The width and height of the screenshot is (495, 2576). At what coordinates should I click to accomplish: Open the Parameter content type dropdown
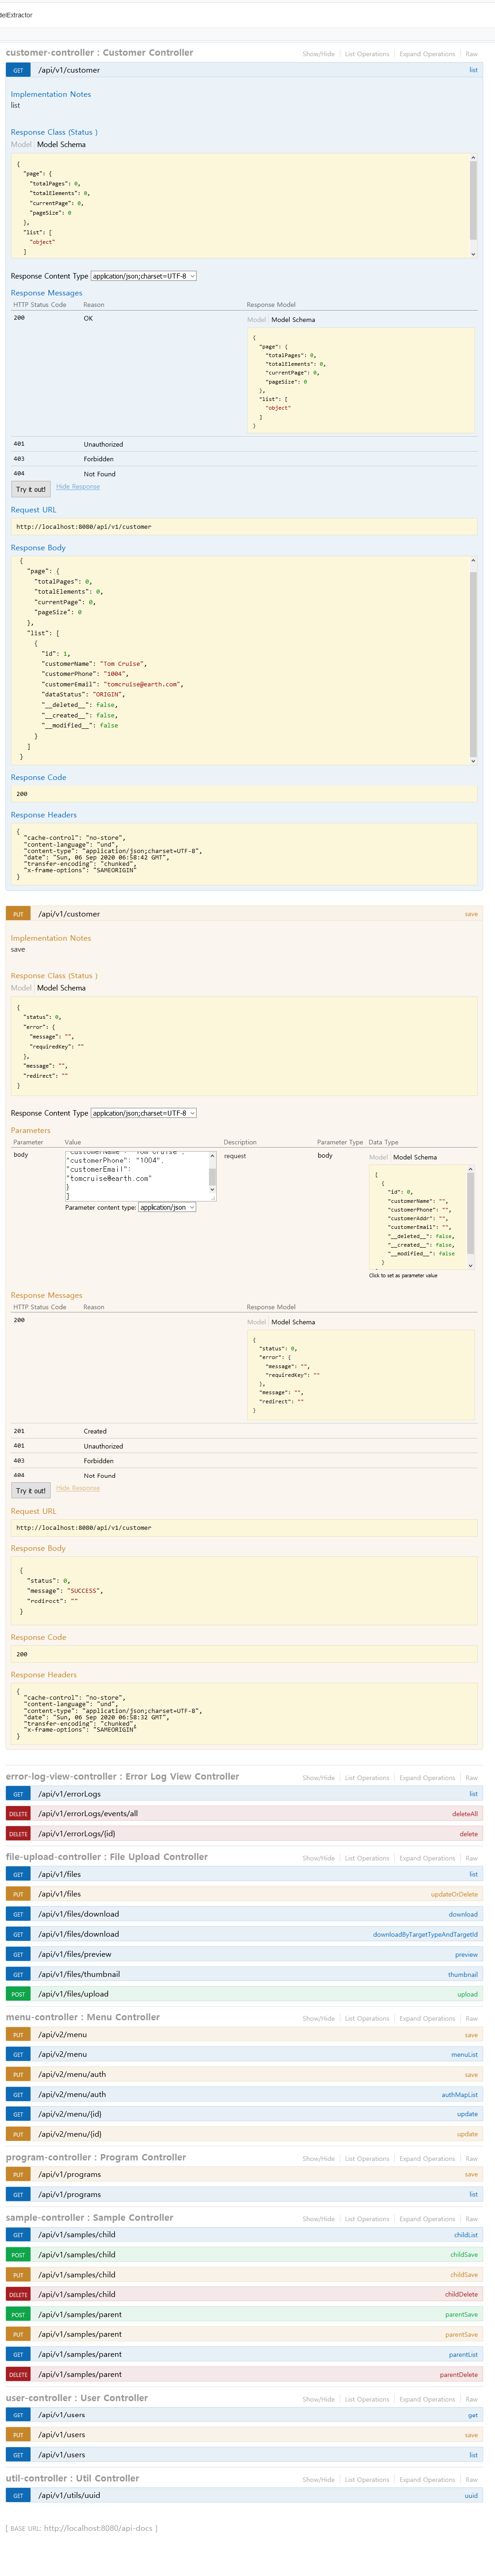(167, 1207)
